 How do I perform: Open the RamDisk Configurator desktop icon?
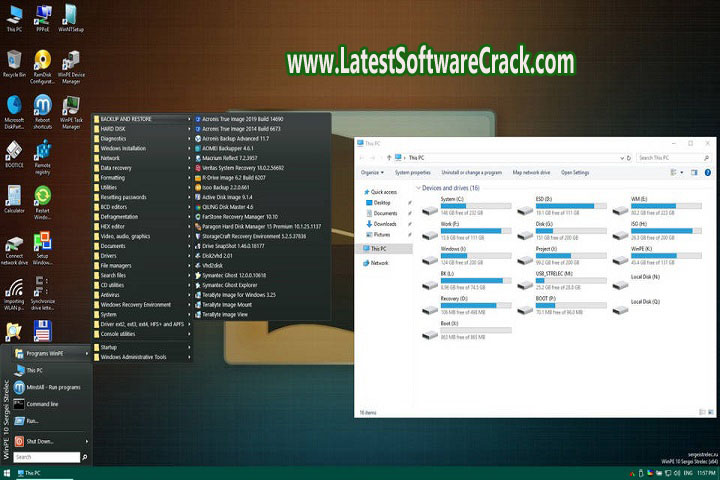[x=43, y=67]
